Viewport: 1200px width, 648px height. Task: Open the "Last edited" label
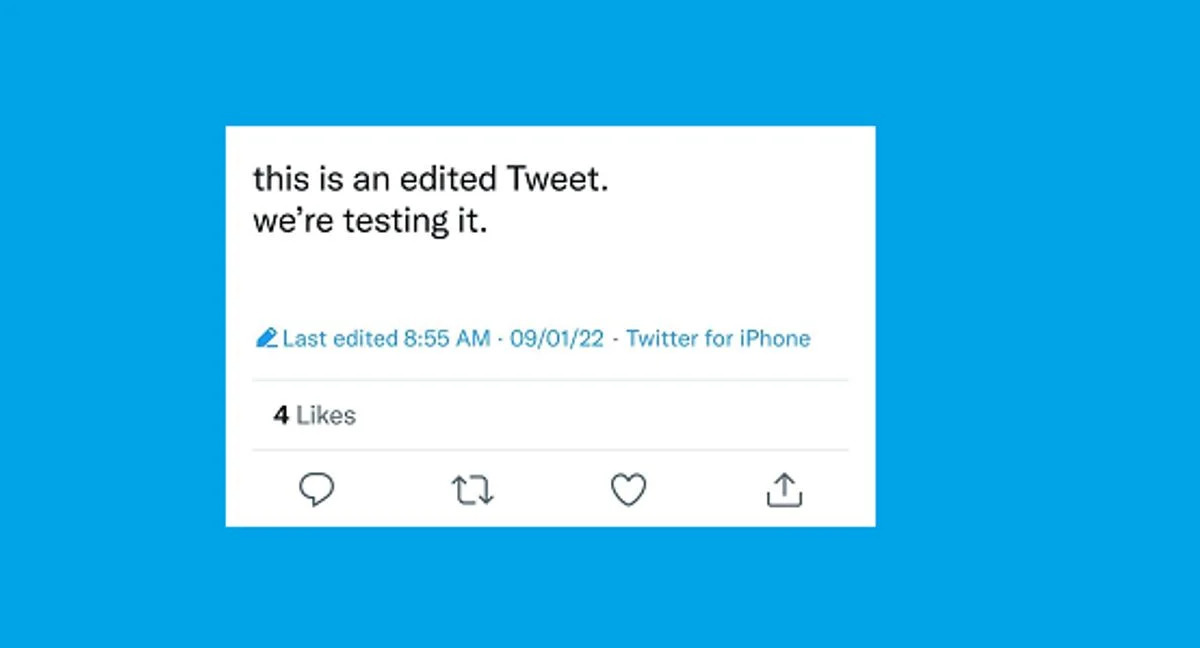(x=340, y=339)
